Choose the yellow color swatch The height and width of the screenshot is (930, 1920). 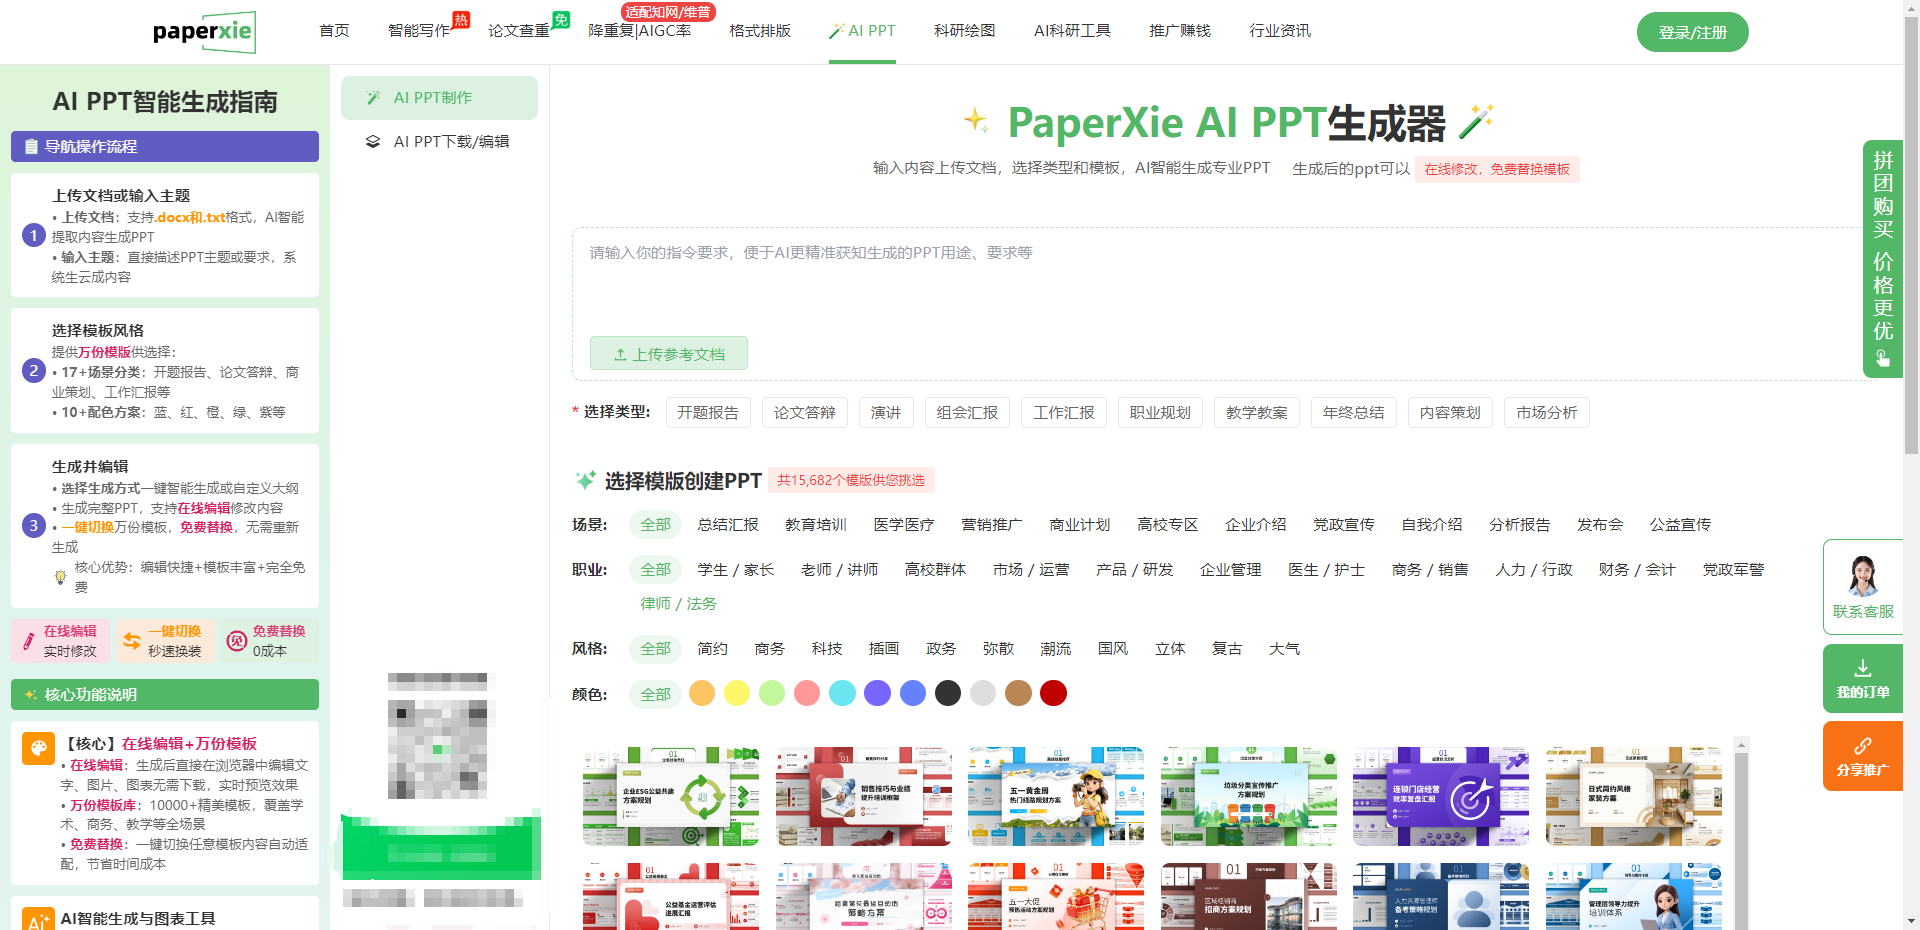(737, 693)
